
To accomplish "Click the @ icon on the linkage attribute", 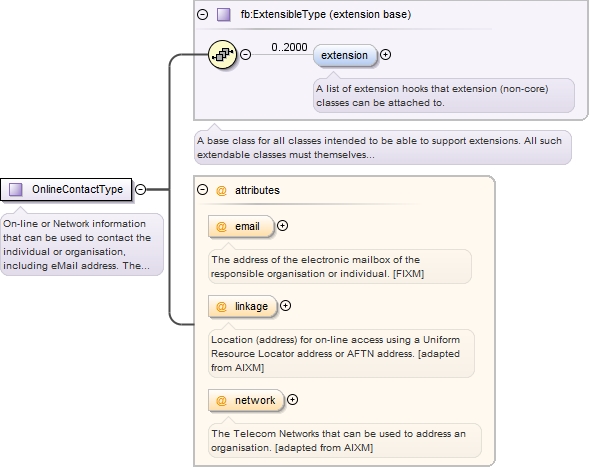I will [x=221, y=307].
